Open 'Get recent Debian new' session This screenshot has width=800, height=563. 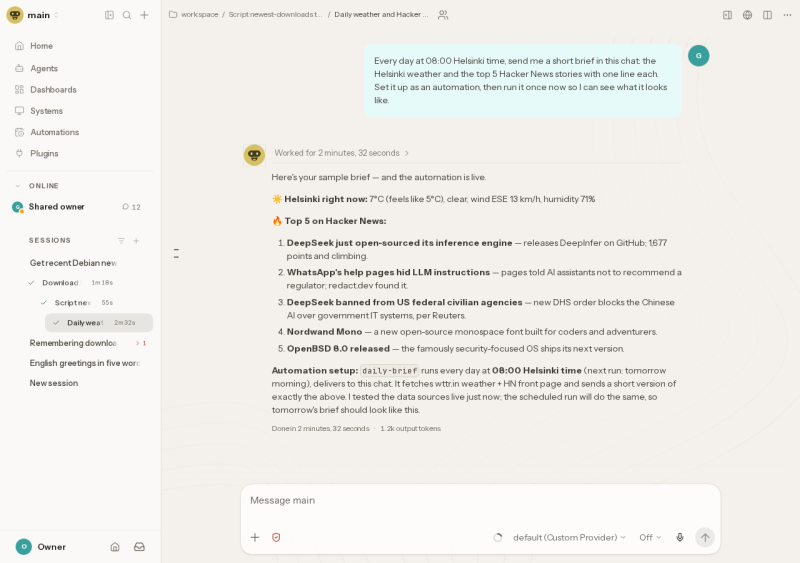click(x=73, y=263)
